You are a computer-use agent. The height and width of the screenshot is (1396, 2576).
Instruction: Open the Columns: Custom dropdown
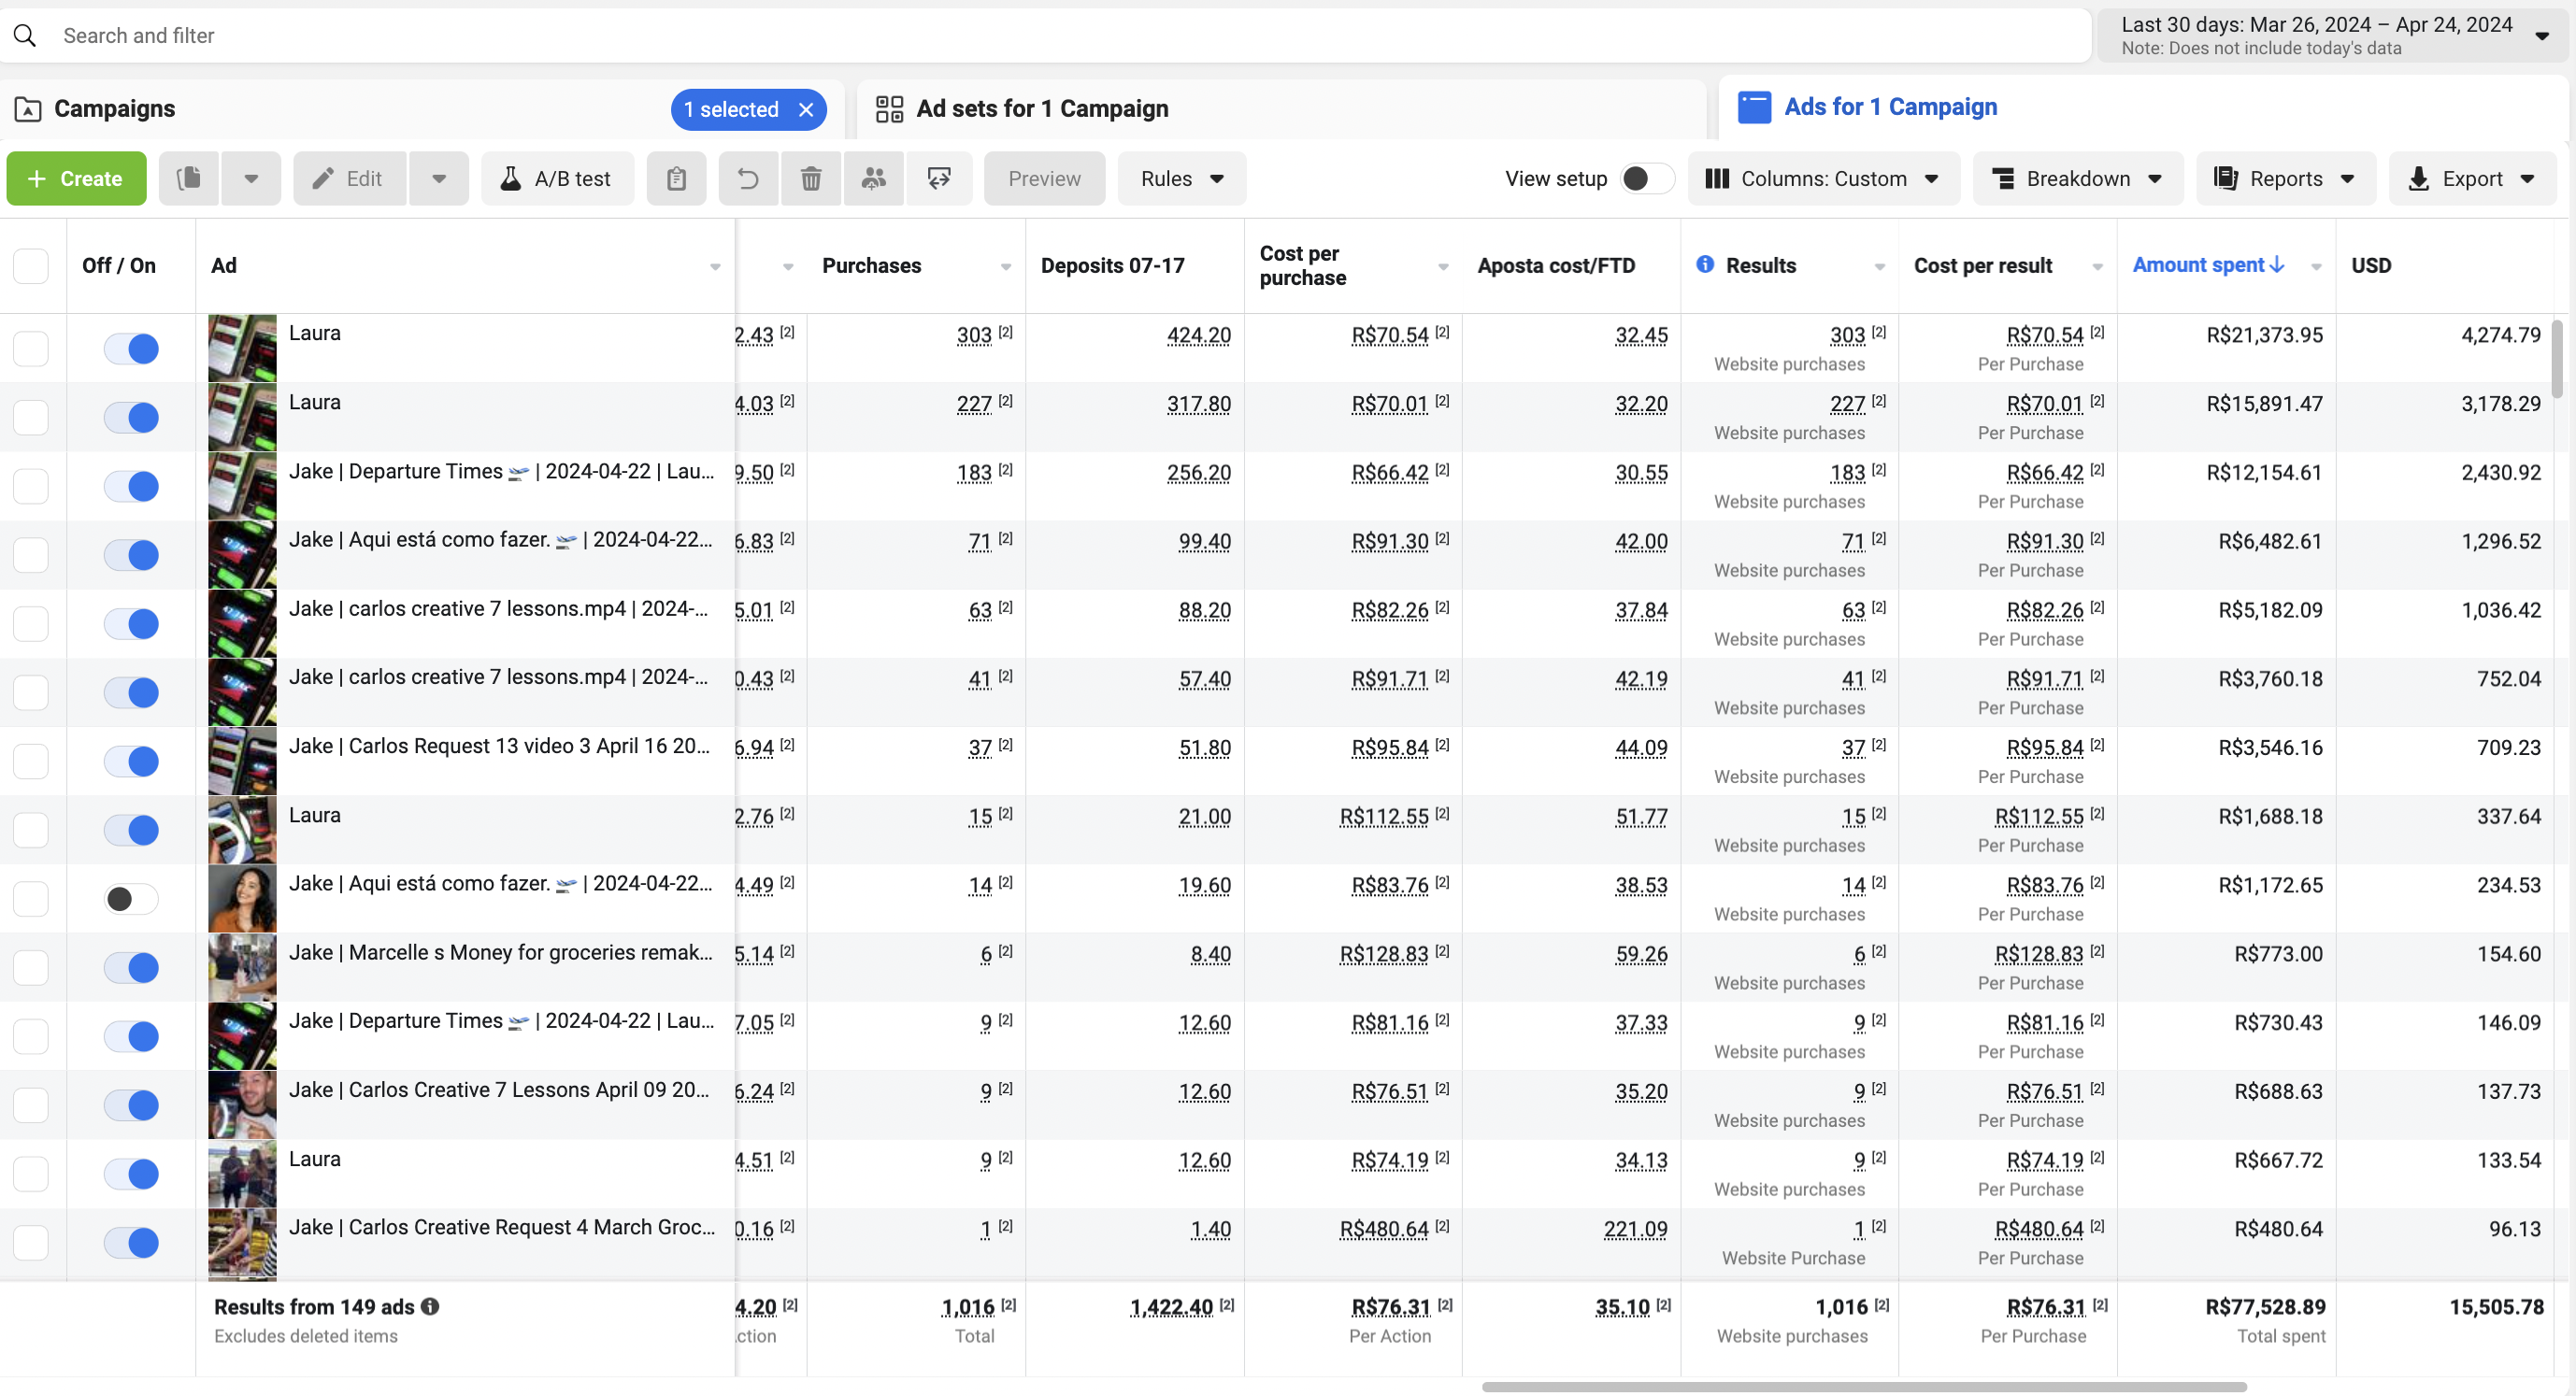coord(1824,178)
